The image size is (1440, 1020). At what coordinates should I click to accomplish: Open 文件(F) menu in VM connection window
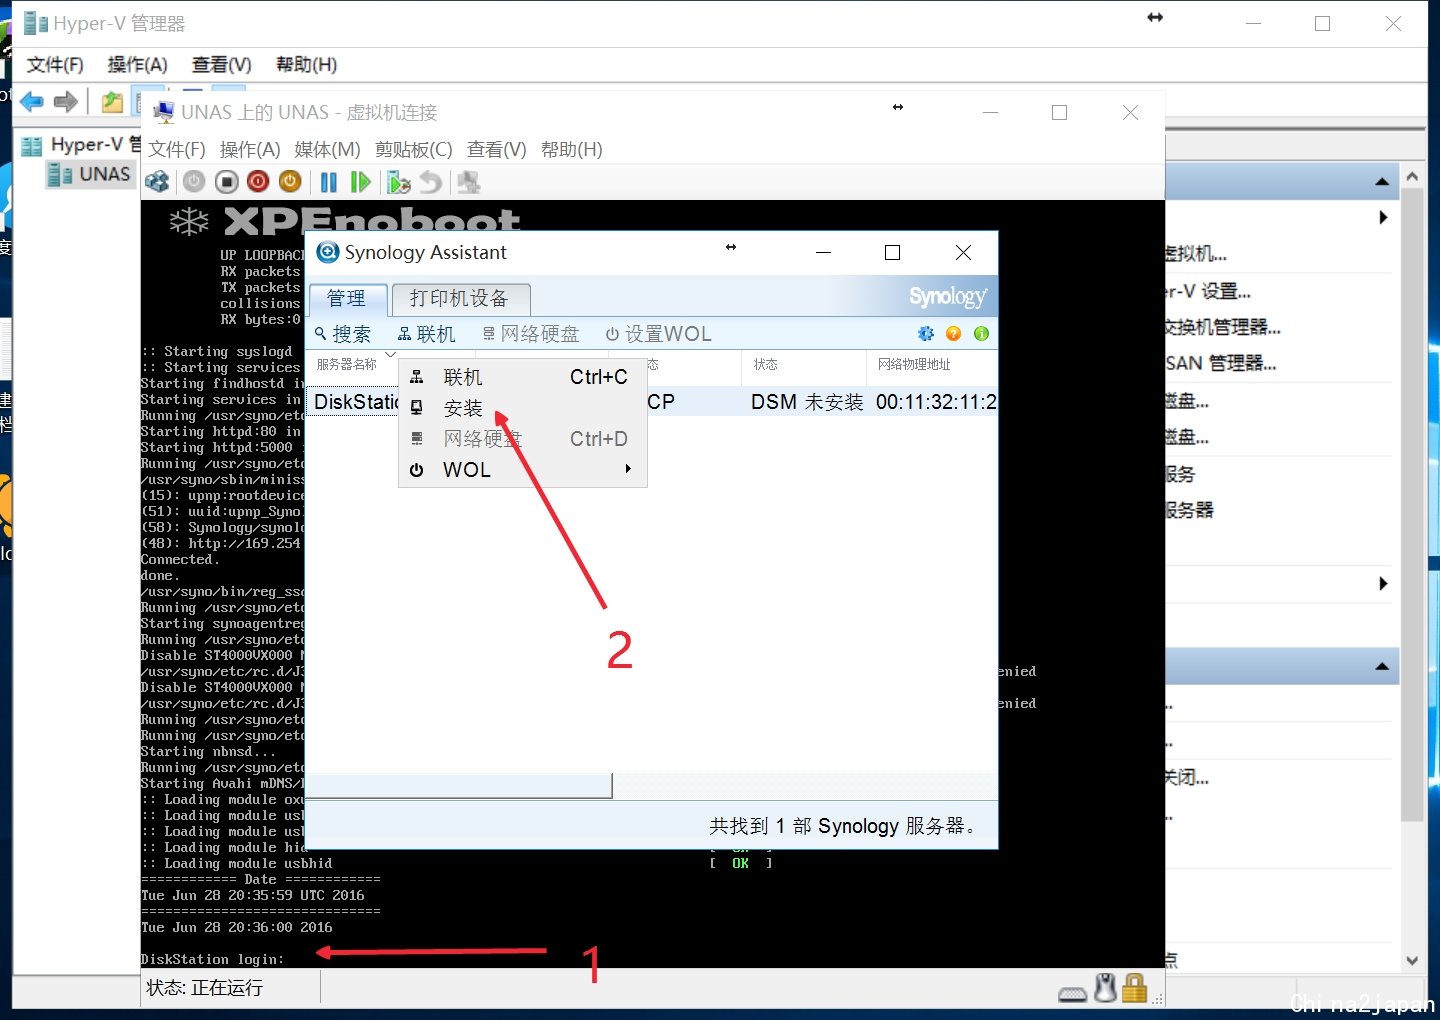tap(177, 149)
